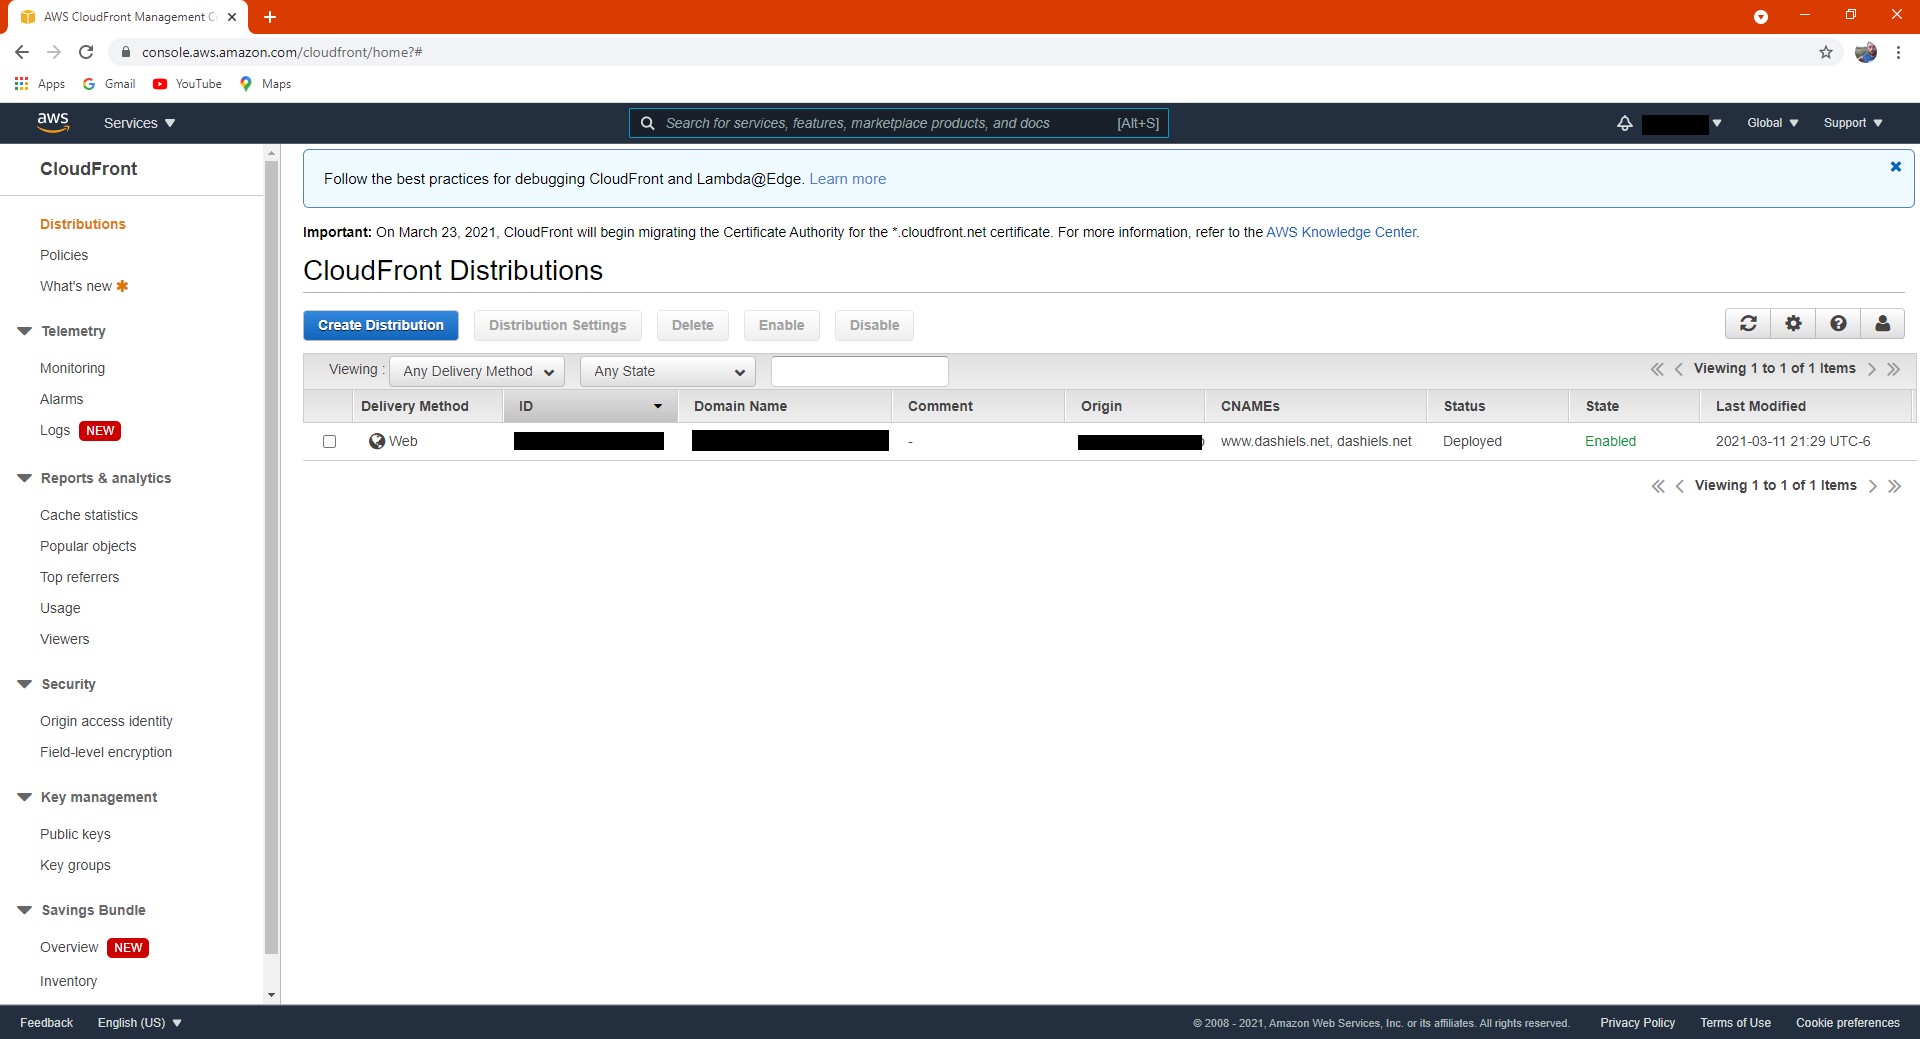The width and height of the screenshot is (1920, 1039).
Task: Click the help question mark icon
Action: (x=1838, y=323)
